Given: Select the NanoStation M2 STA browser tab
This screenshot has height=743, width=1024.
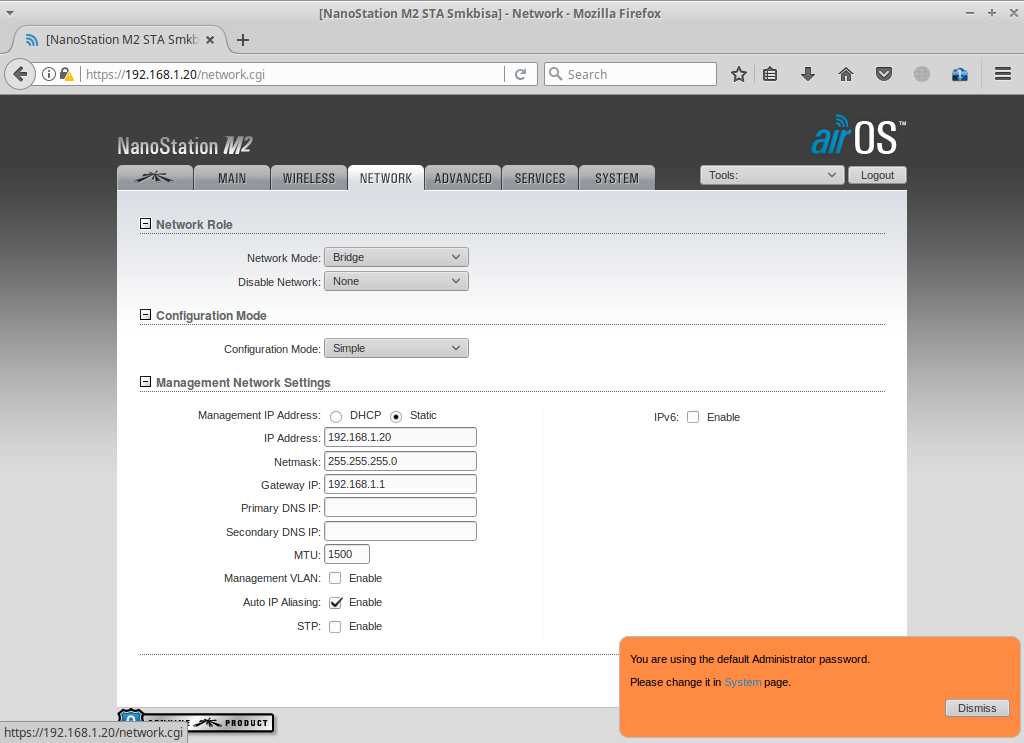Looking at the screenshot, I should [120, 40].
